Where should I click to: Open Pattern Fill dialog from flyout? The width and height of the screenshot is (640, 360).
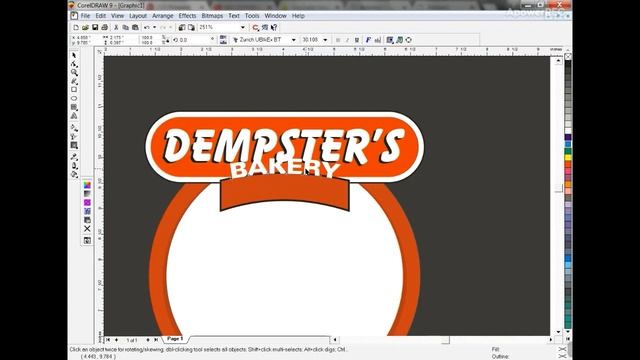tap(87, 202)
